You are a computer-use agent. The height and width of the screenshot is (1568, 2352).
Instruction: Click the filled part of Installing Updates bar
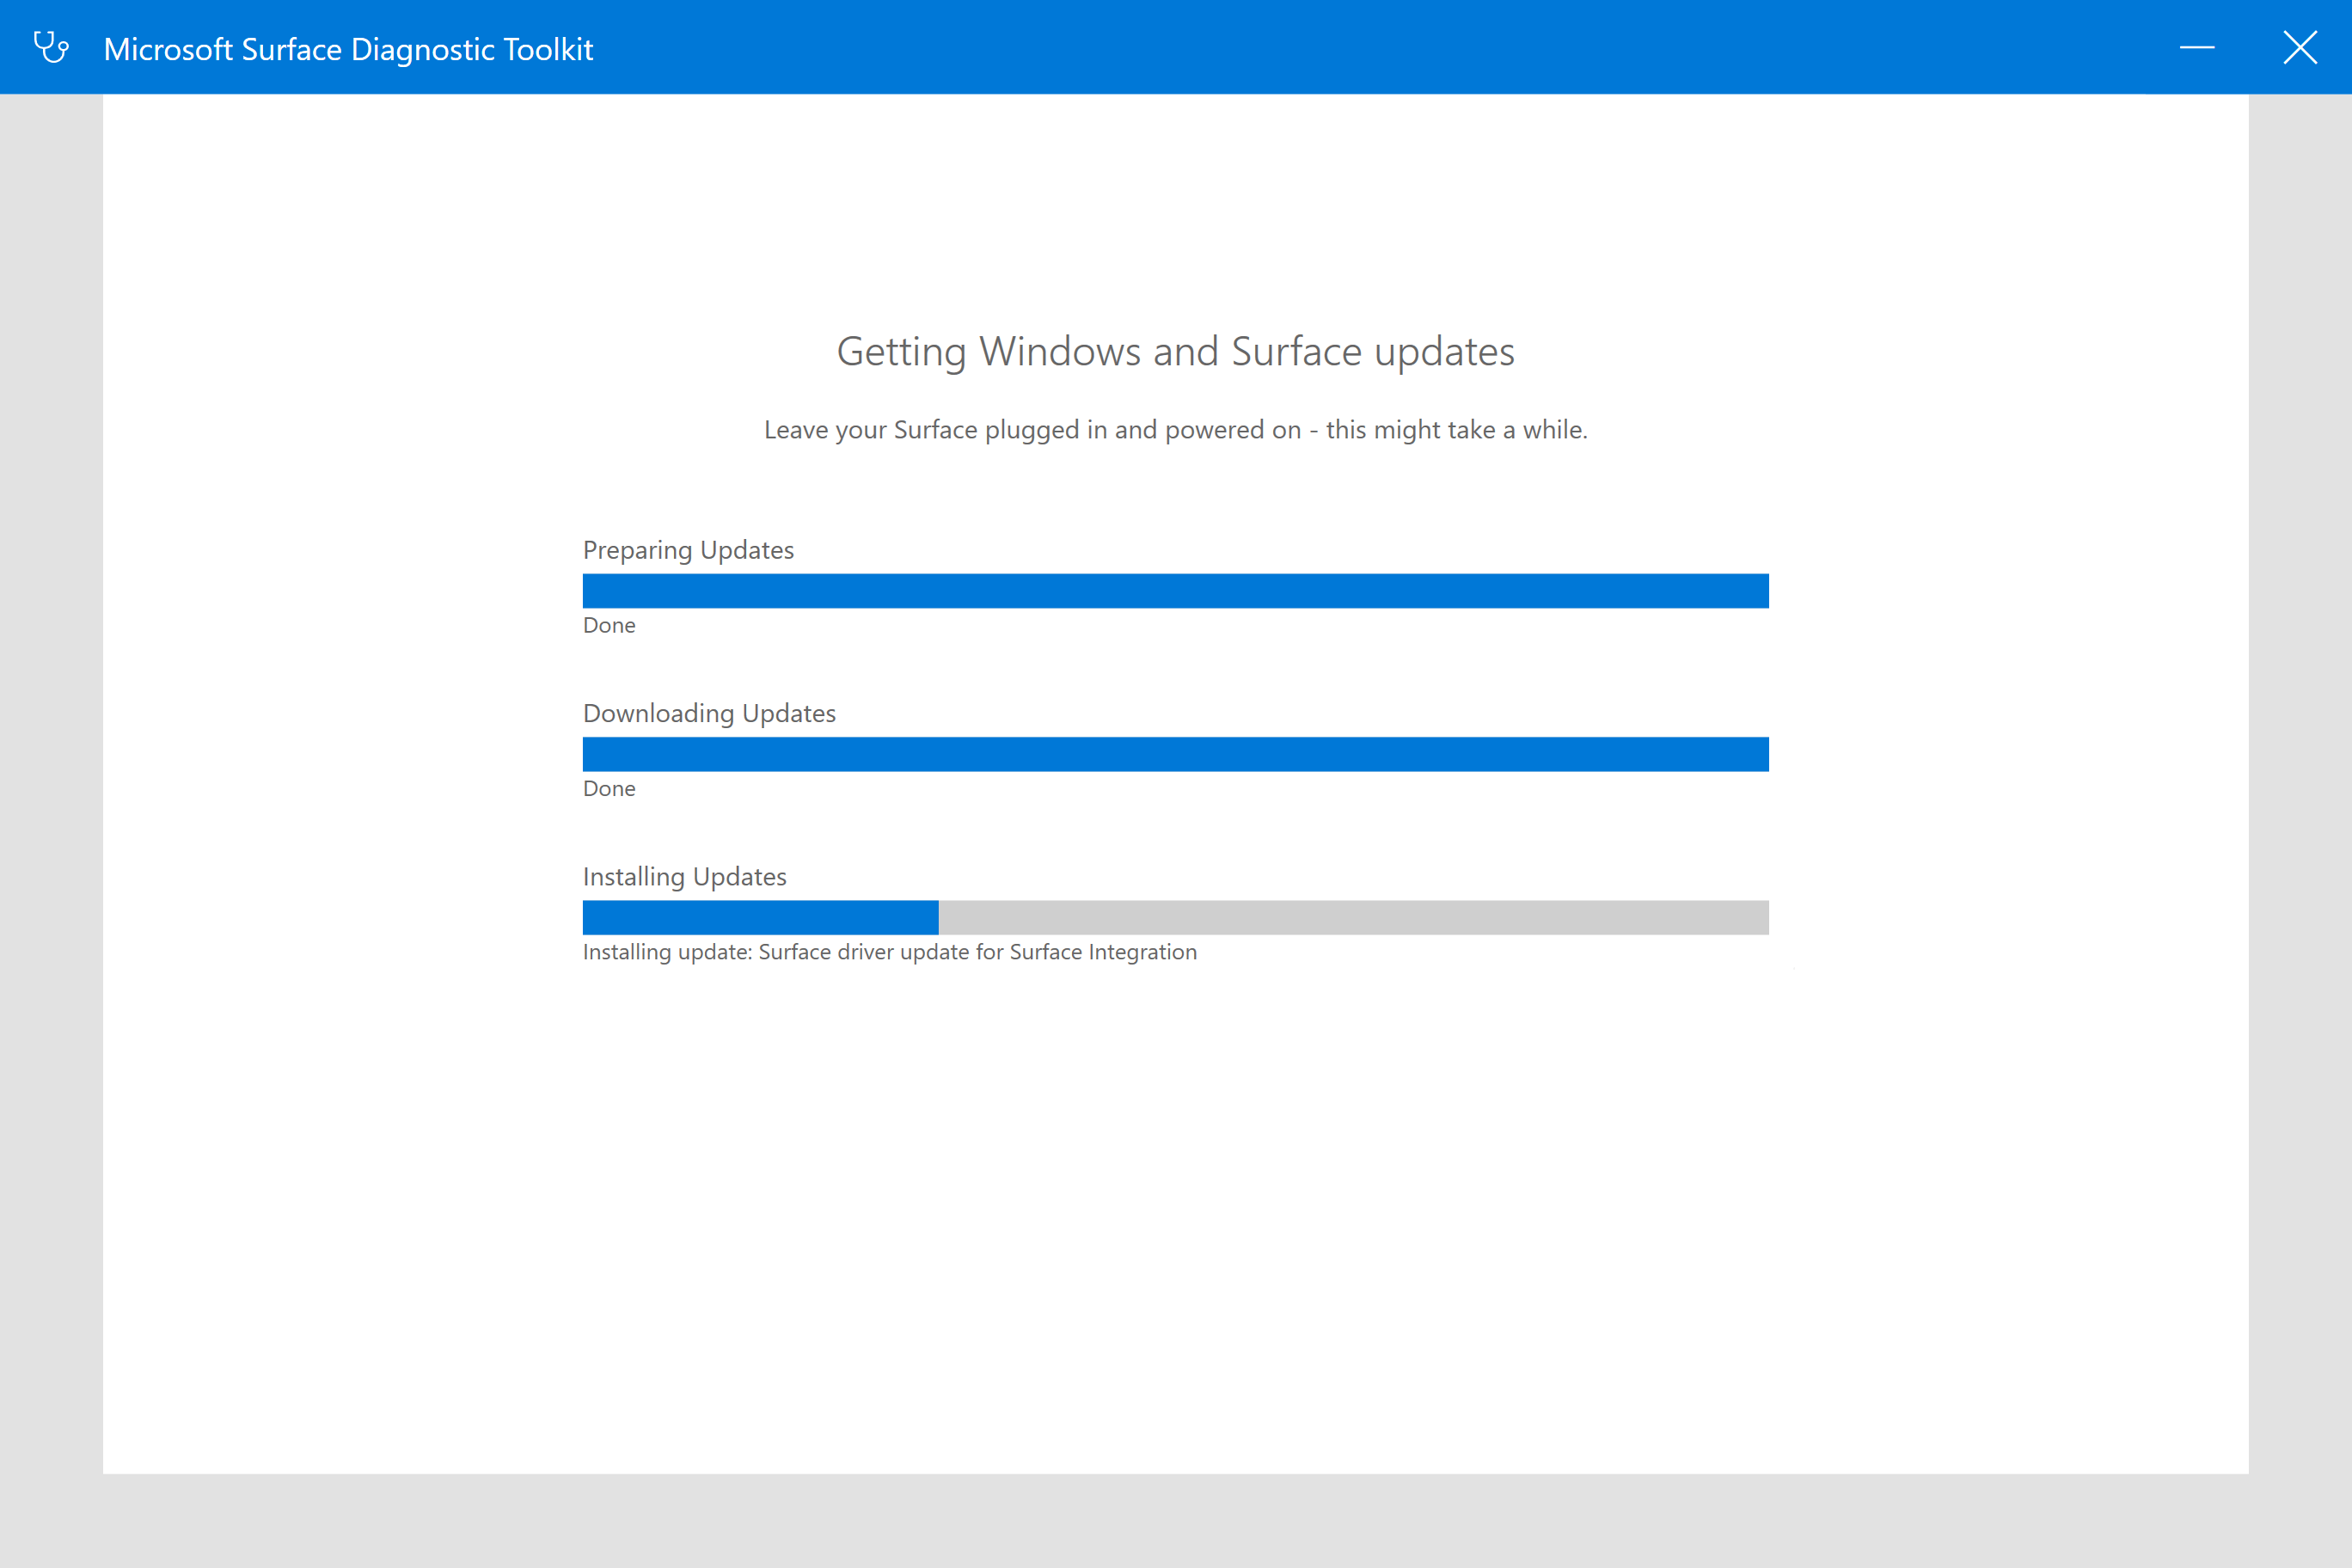(760, 917)
